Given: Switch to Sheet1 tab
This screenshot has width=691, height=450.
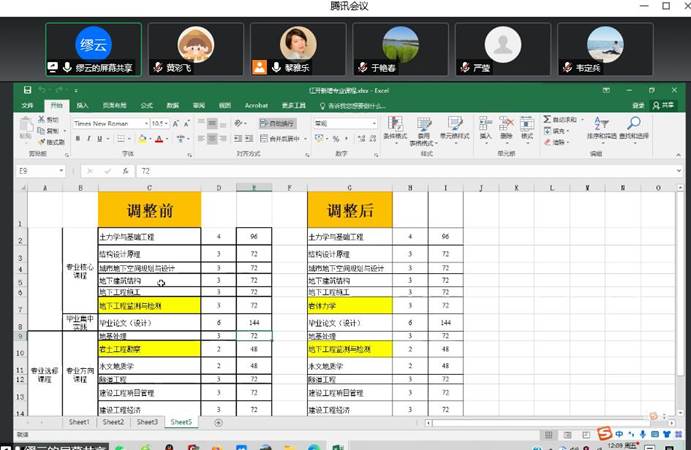Looking at the screenshot, I should 79,422.
